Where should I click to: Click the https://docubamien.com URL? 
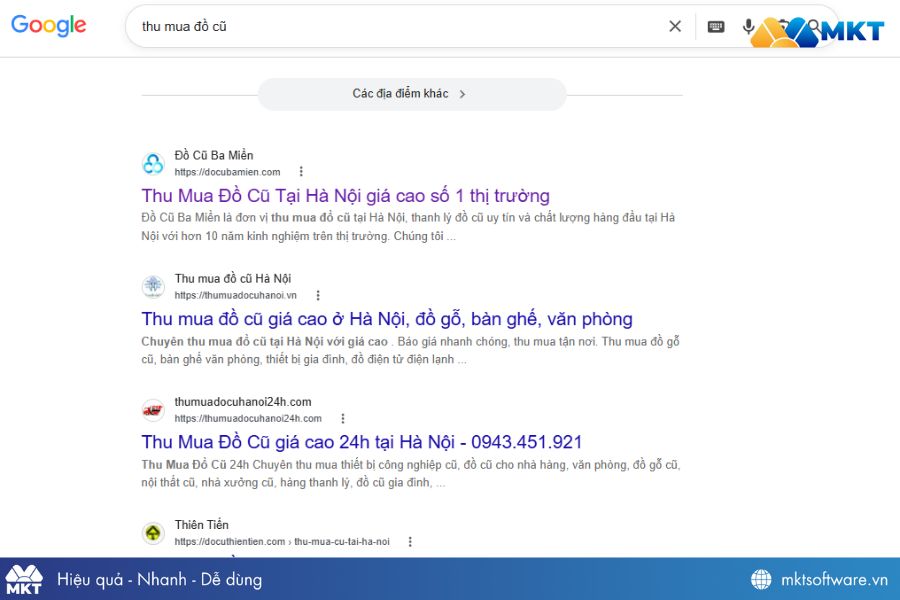[x=227, y=172]
